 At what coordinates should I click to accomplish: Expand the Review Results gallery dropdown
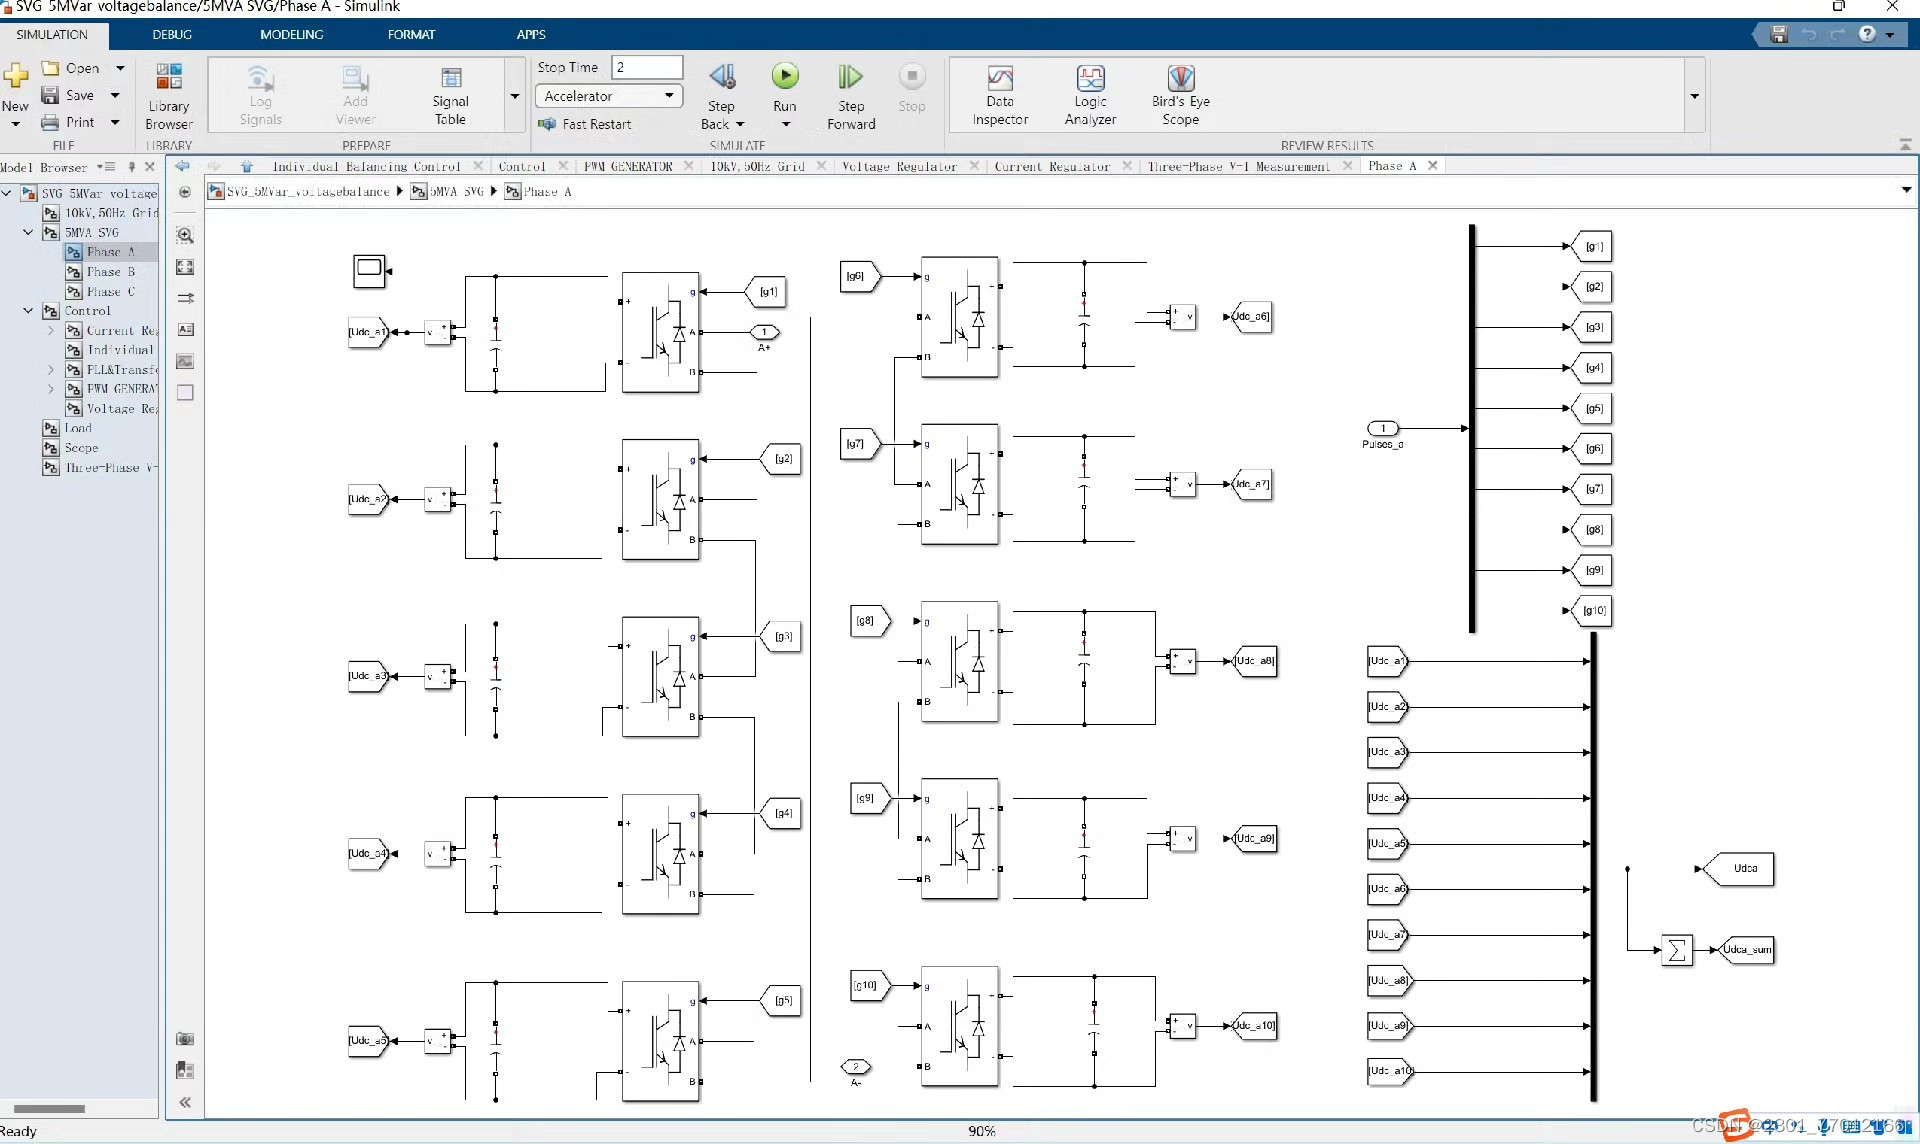tap(1694, 96)
